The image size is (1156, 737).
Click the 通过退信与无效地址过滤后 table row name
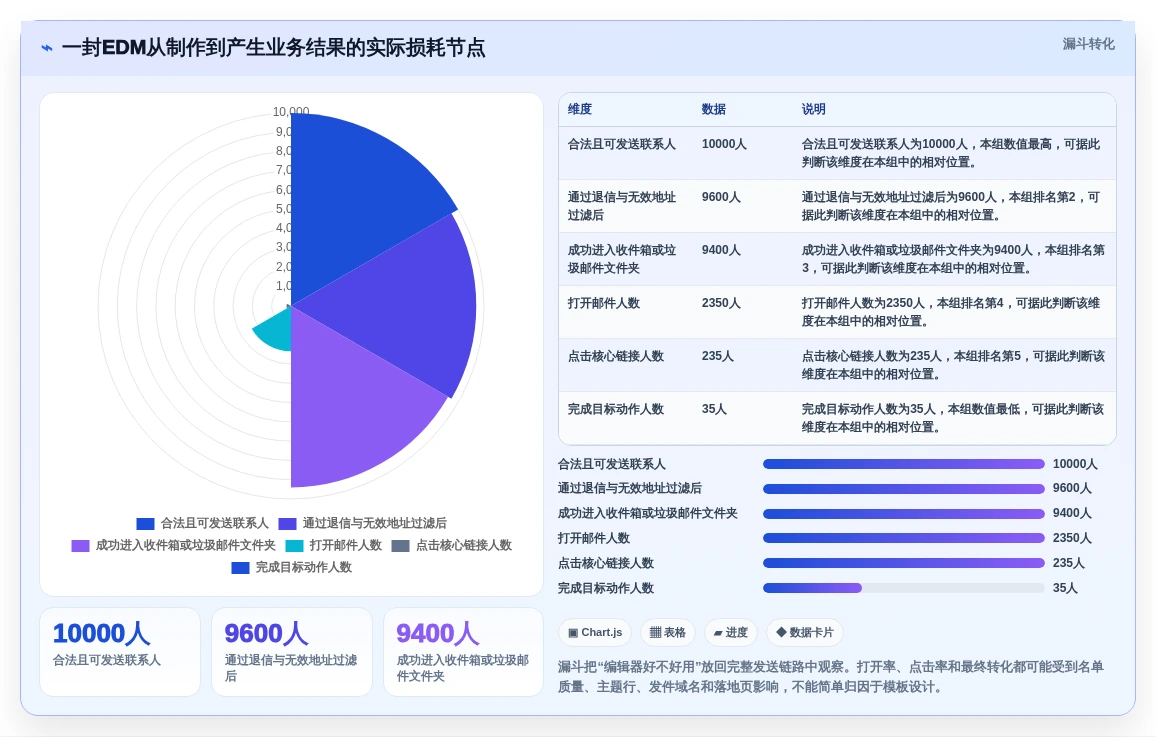point(621,206)
